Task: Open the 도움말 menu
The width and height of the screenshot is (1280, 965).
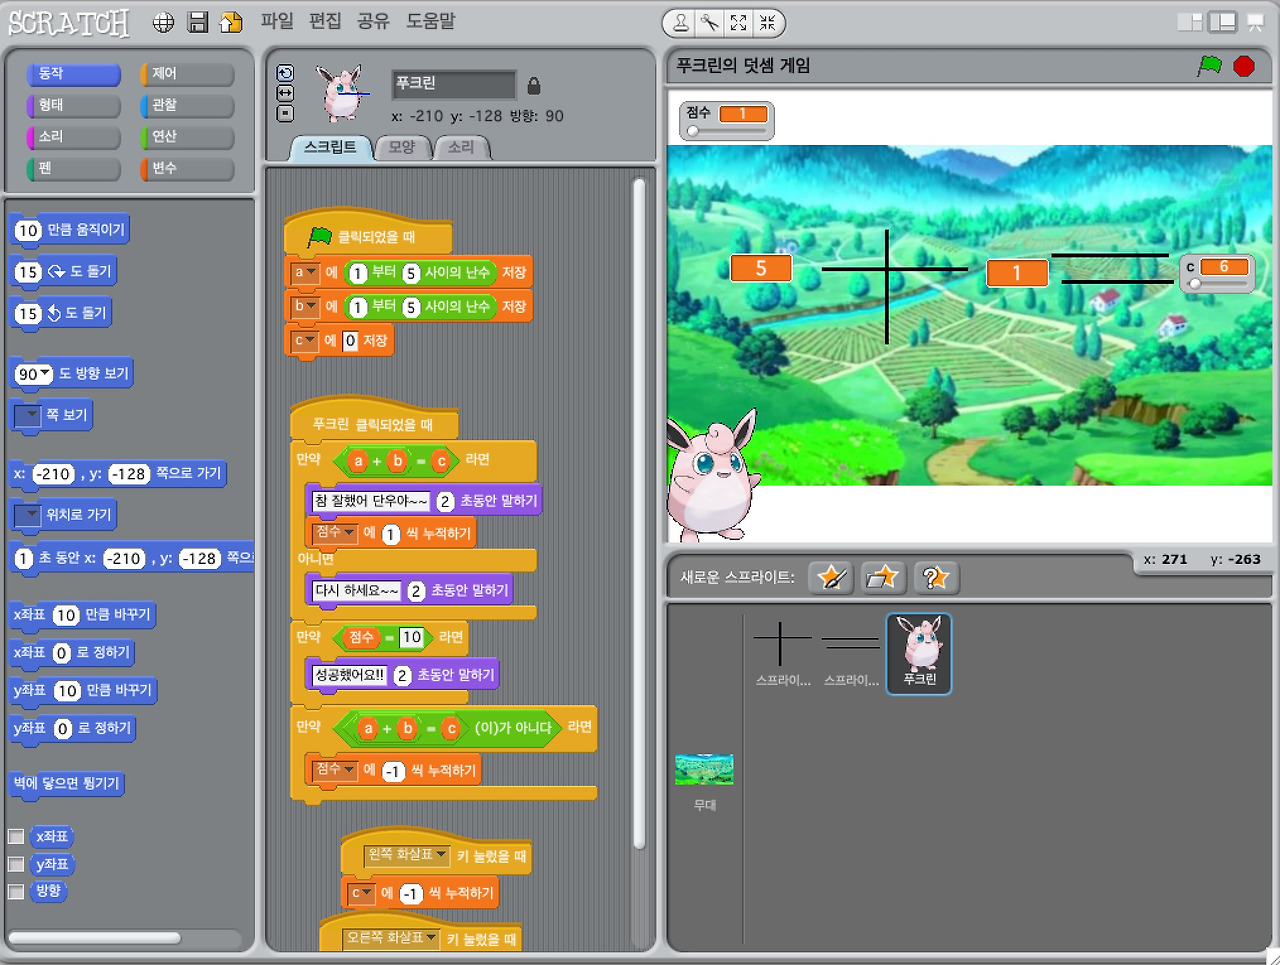Action: coord(431,21)
